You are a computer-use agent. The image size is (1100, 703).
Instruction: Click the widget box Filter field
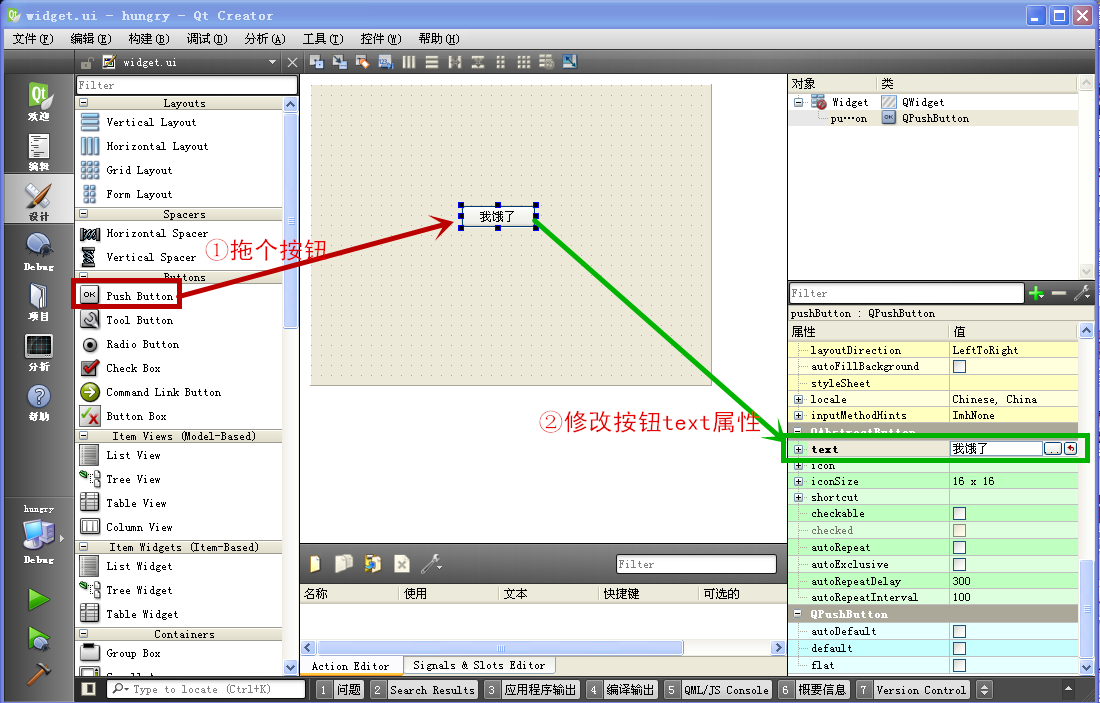point(186,85)
